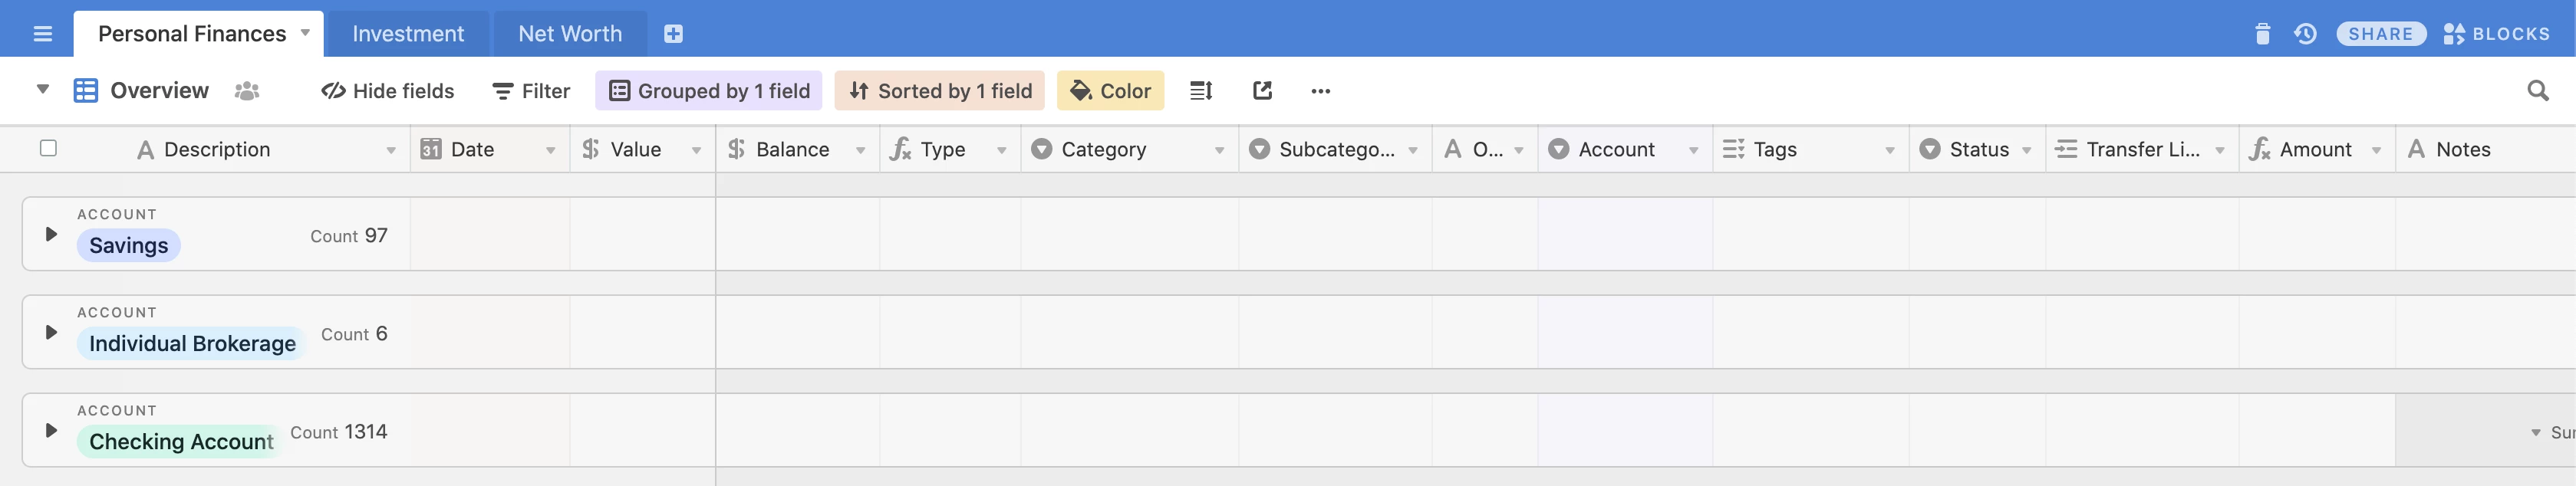Image resolution: width=2576 pixels, height=486 pixels.
Task: Open Description column dropdown arrow
Action: coord(391,150)
